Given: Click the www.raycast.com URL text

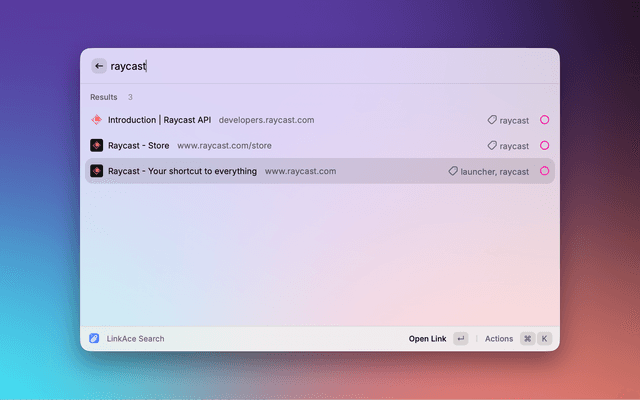Looking at the screenshot, I should click(x=300, y=171).
